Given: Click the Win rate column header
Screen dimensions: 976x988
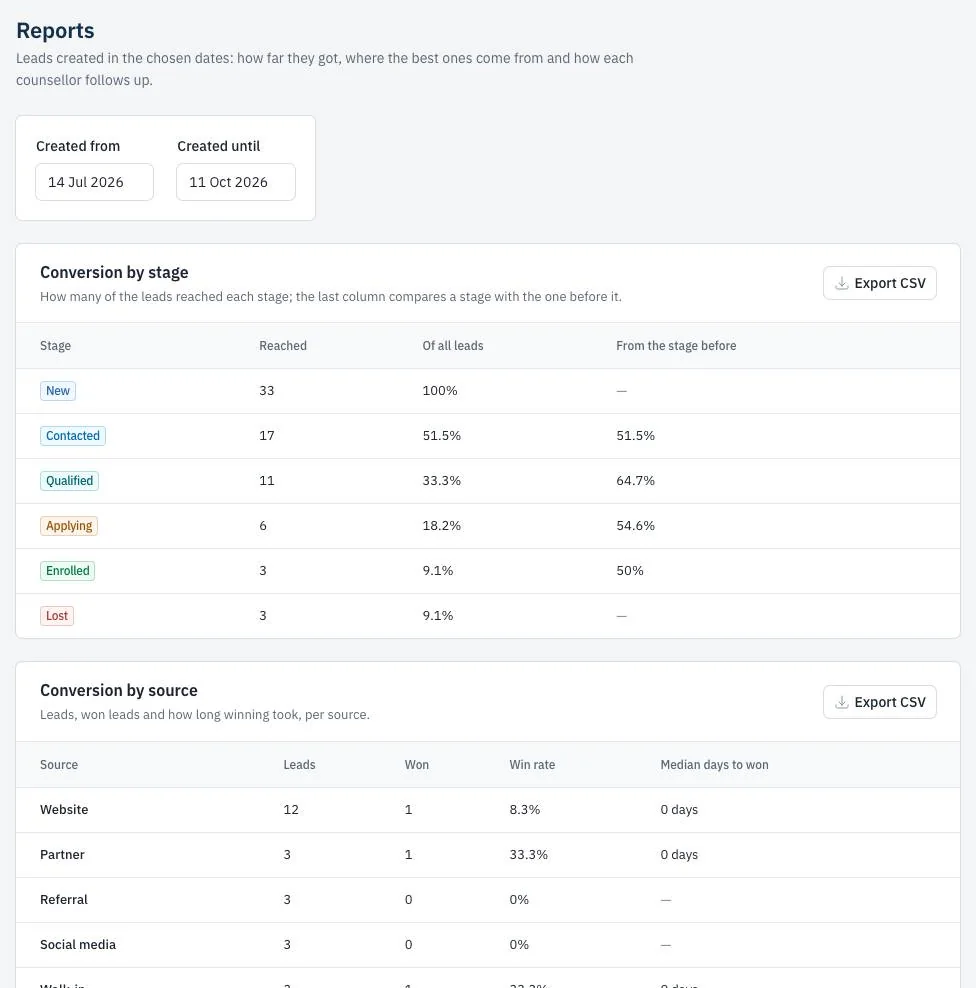Looking at the screenshot, I should click(x=532, y=764).
